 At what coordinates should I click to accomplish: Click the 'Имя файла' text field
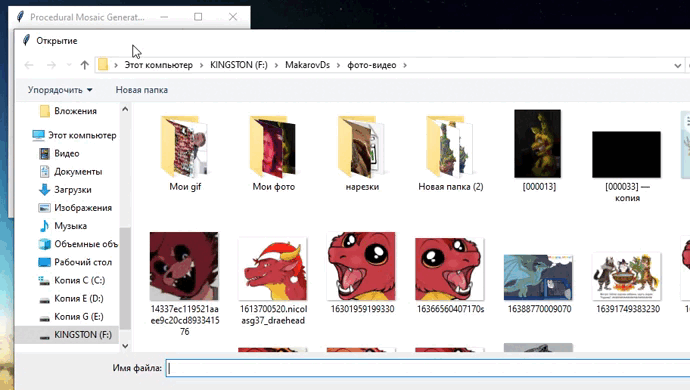click(428, 368)
